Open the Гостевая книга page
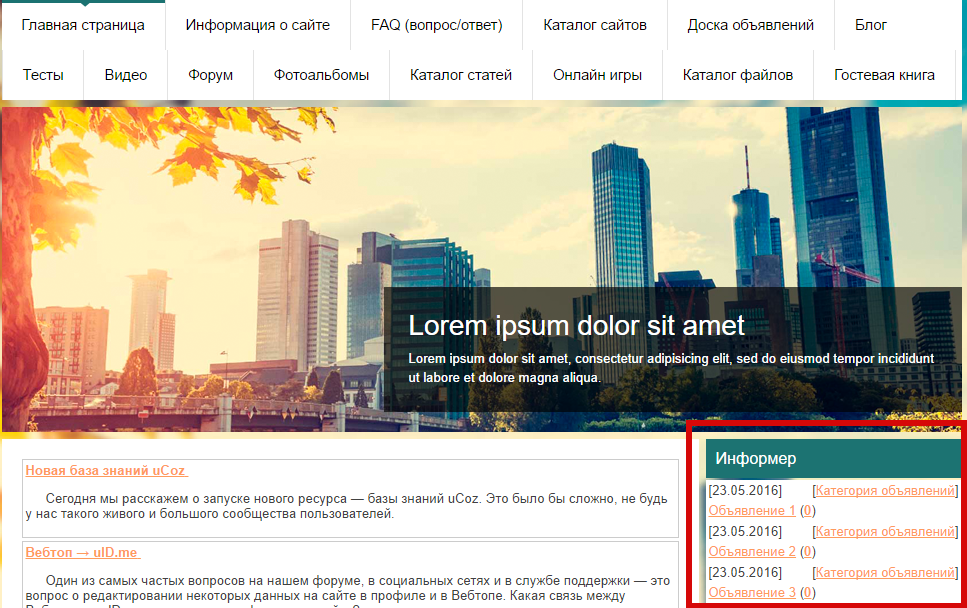 [884, 75]
